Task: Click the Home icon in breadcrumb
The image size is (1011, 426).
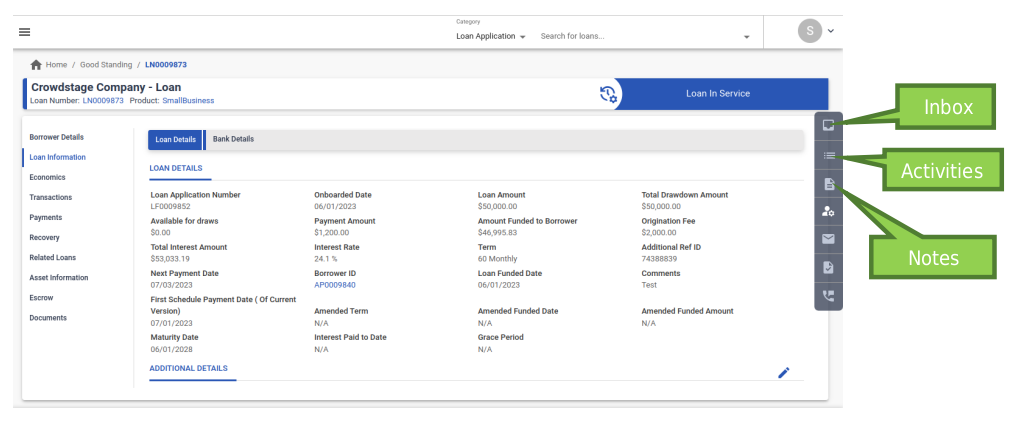Action: (x=37, y=65)
